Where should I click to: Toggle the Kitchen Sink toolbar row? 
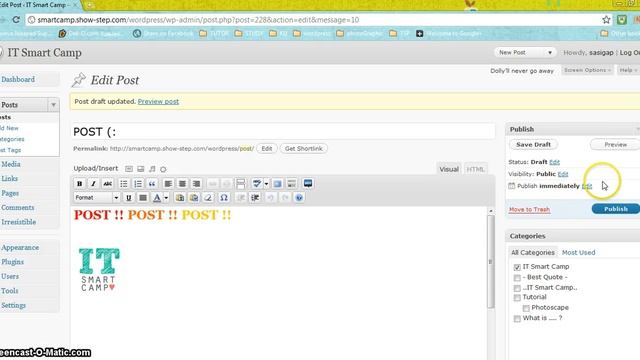point(291,184)
